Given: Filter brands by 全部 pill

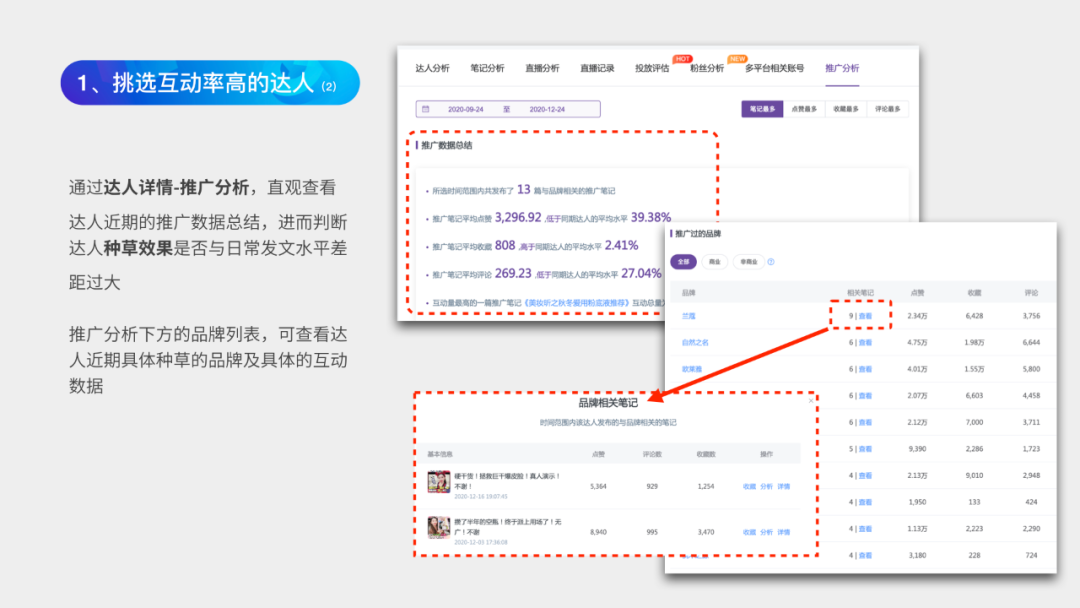Looking at the screenshot, I should tap(683, 262).
